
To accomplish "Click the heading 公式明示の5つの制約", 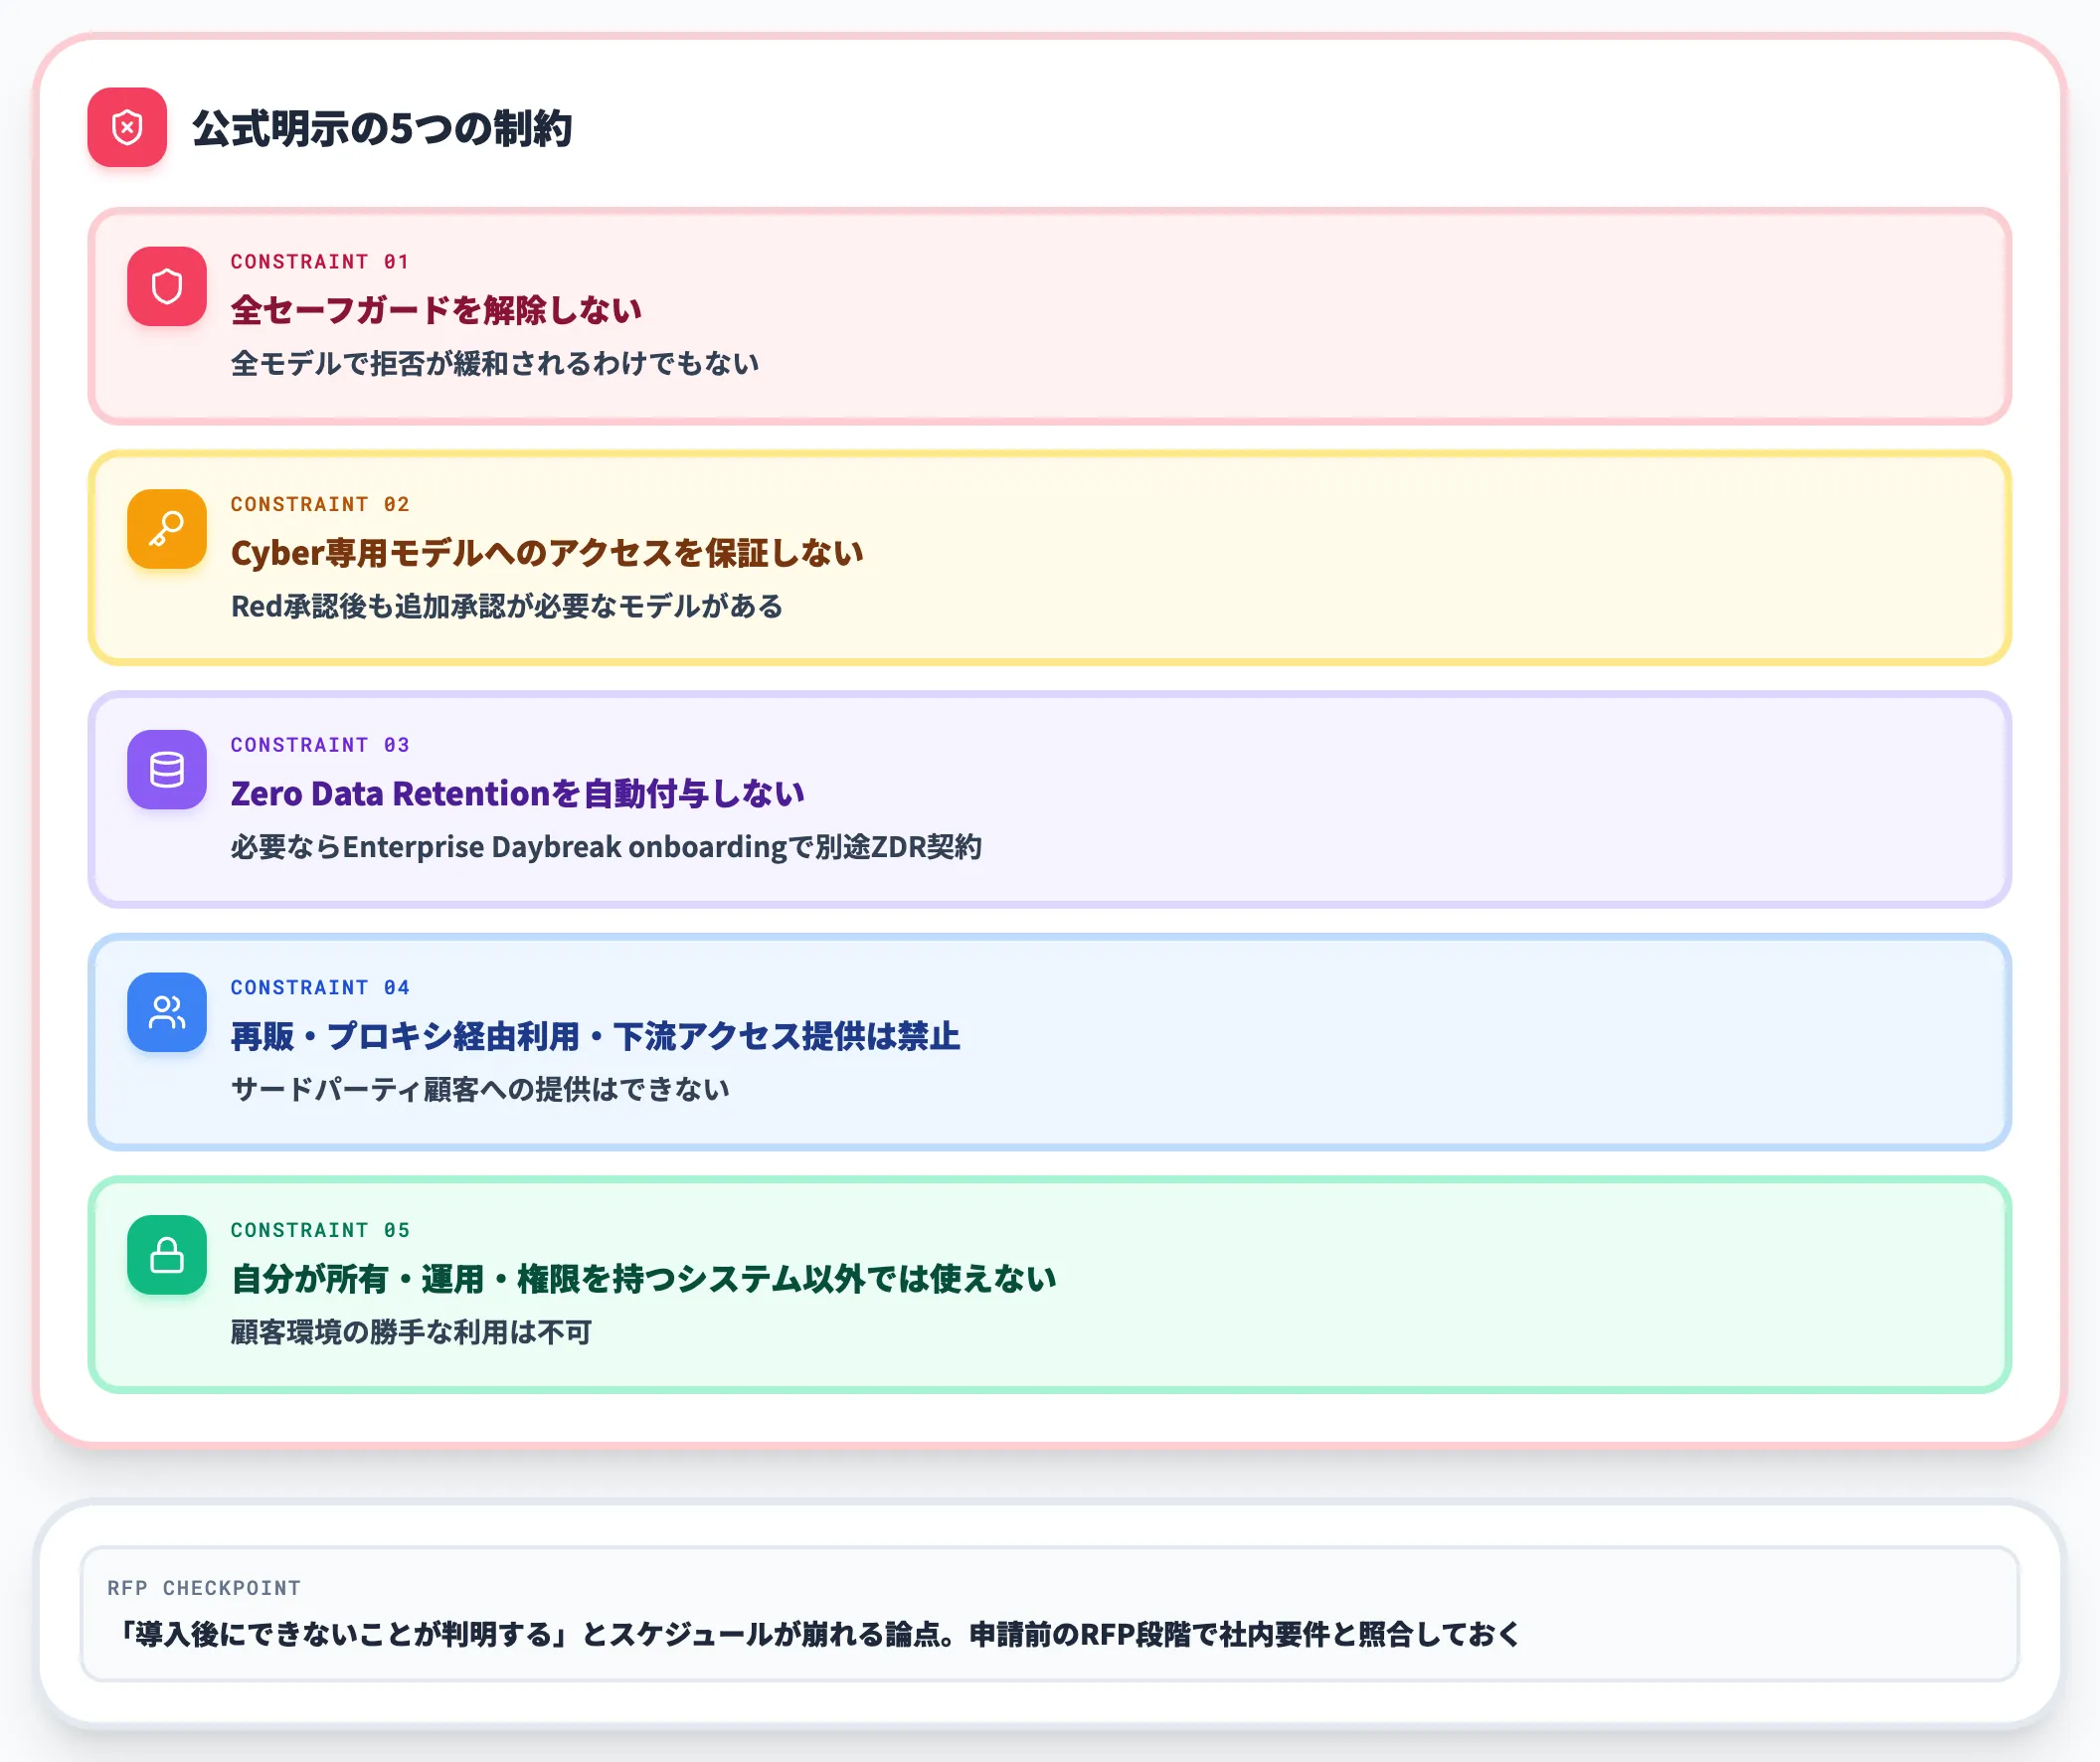I will point(382,129).
